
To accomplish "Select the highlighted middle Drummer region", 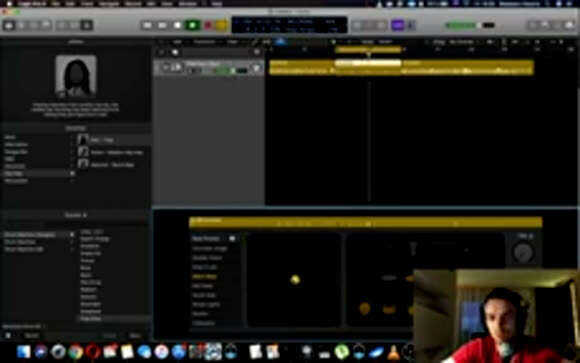I will point(368,68).
